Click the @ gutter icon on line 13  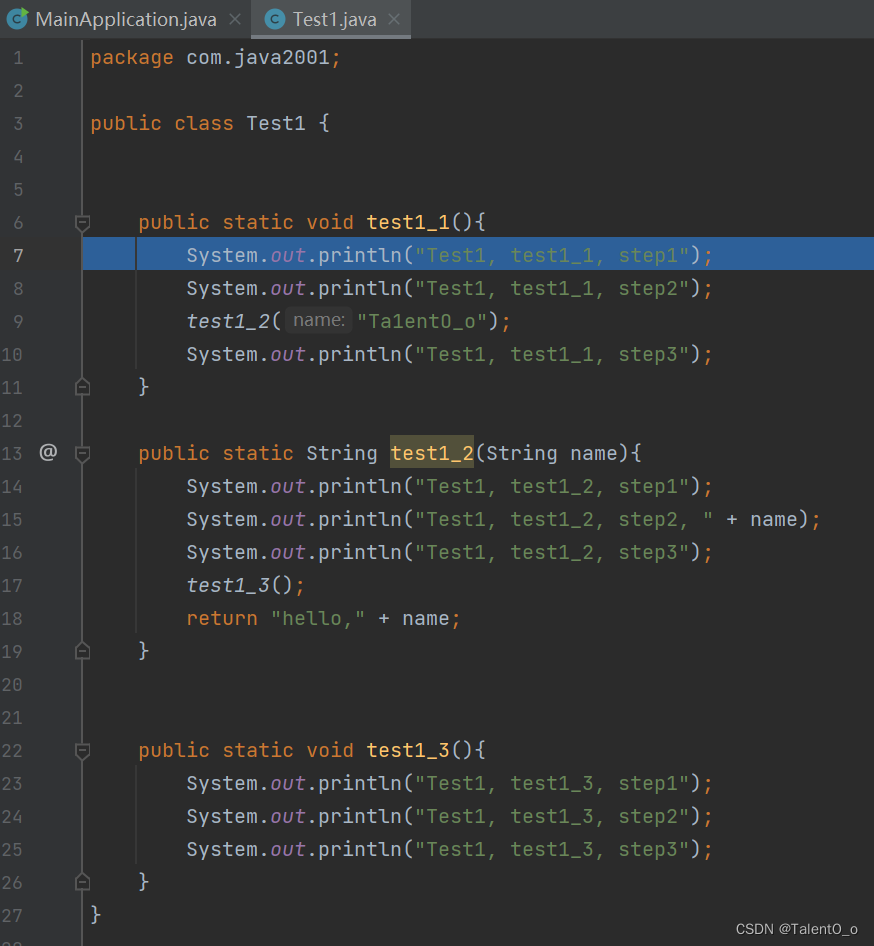[48, 452]
